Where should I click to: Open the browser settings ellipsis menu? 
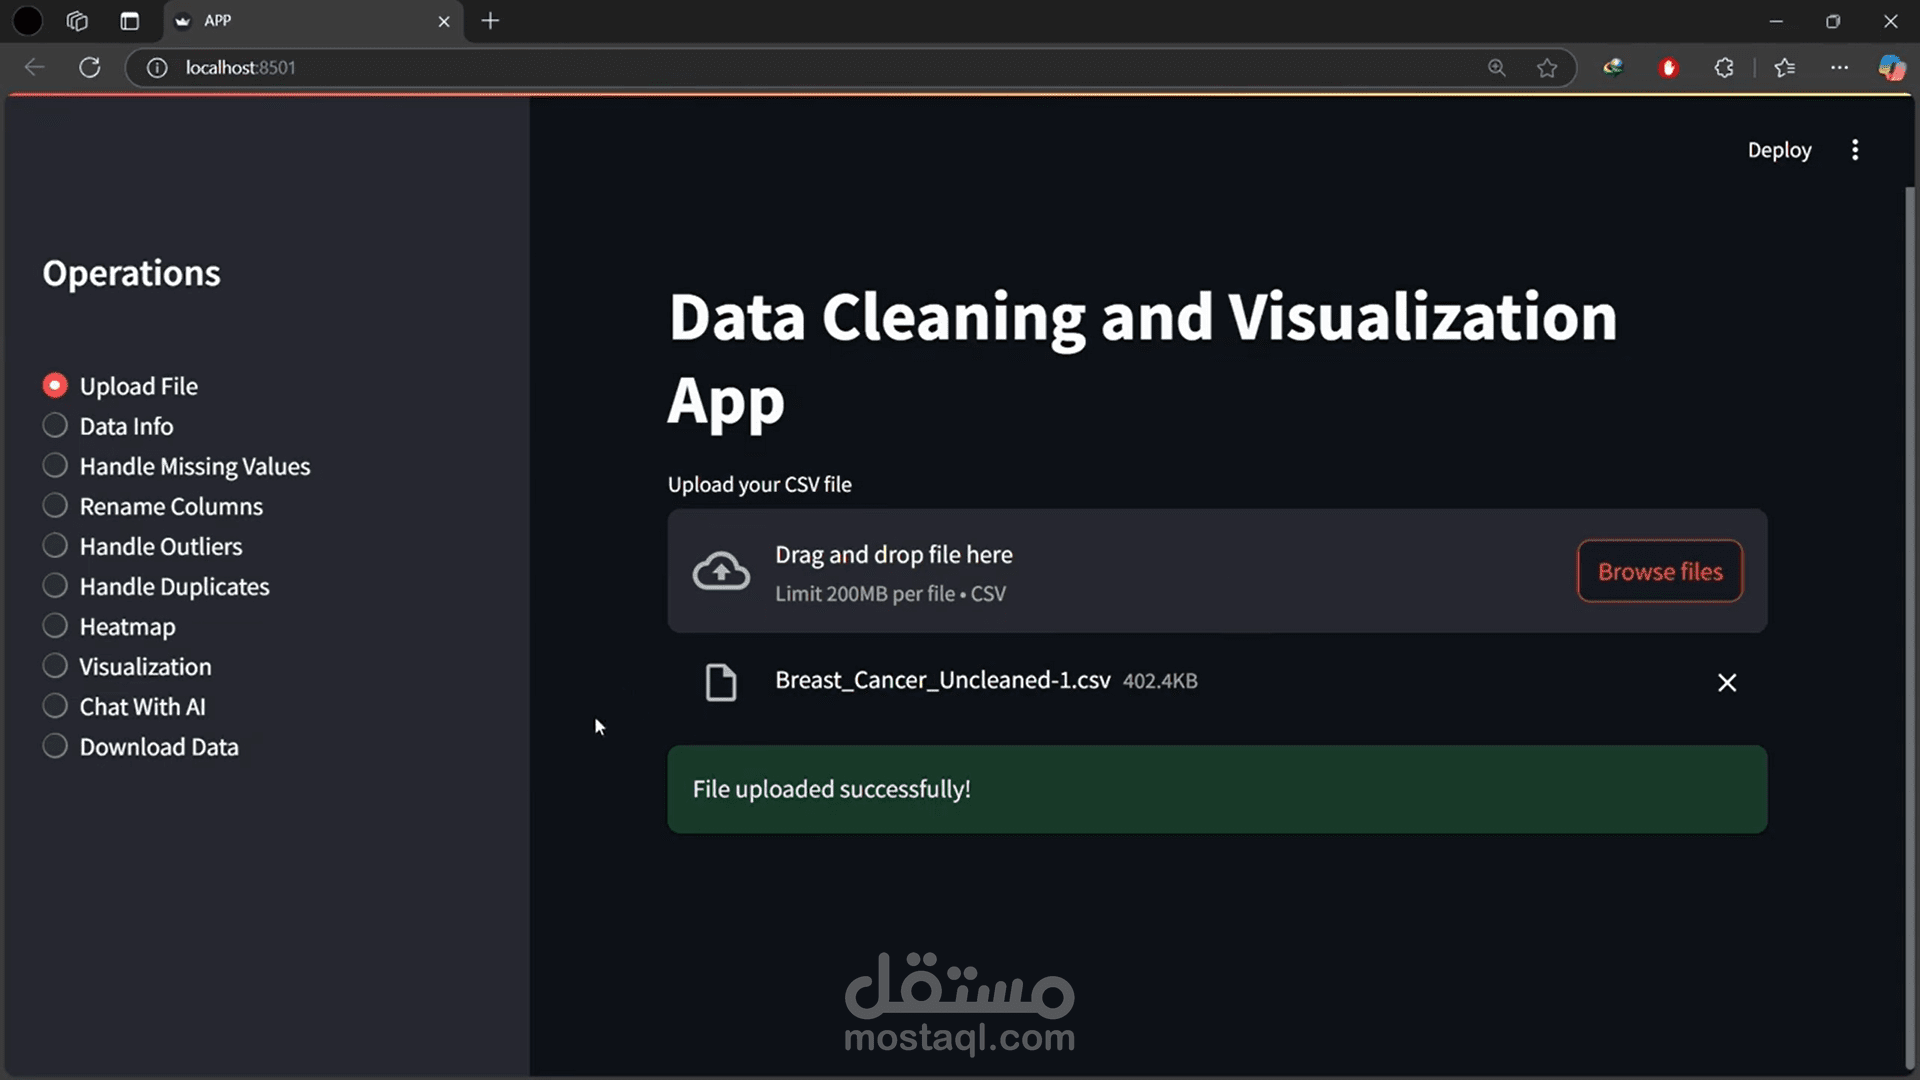click(x=1840, y=67)
